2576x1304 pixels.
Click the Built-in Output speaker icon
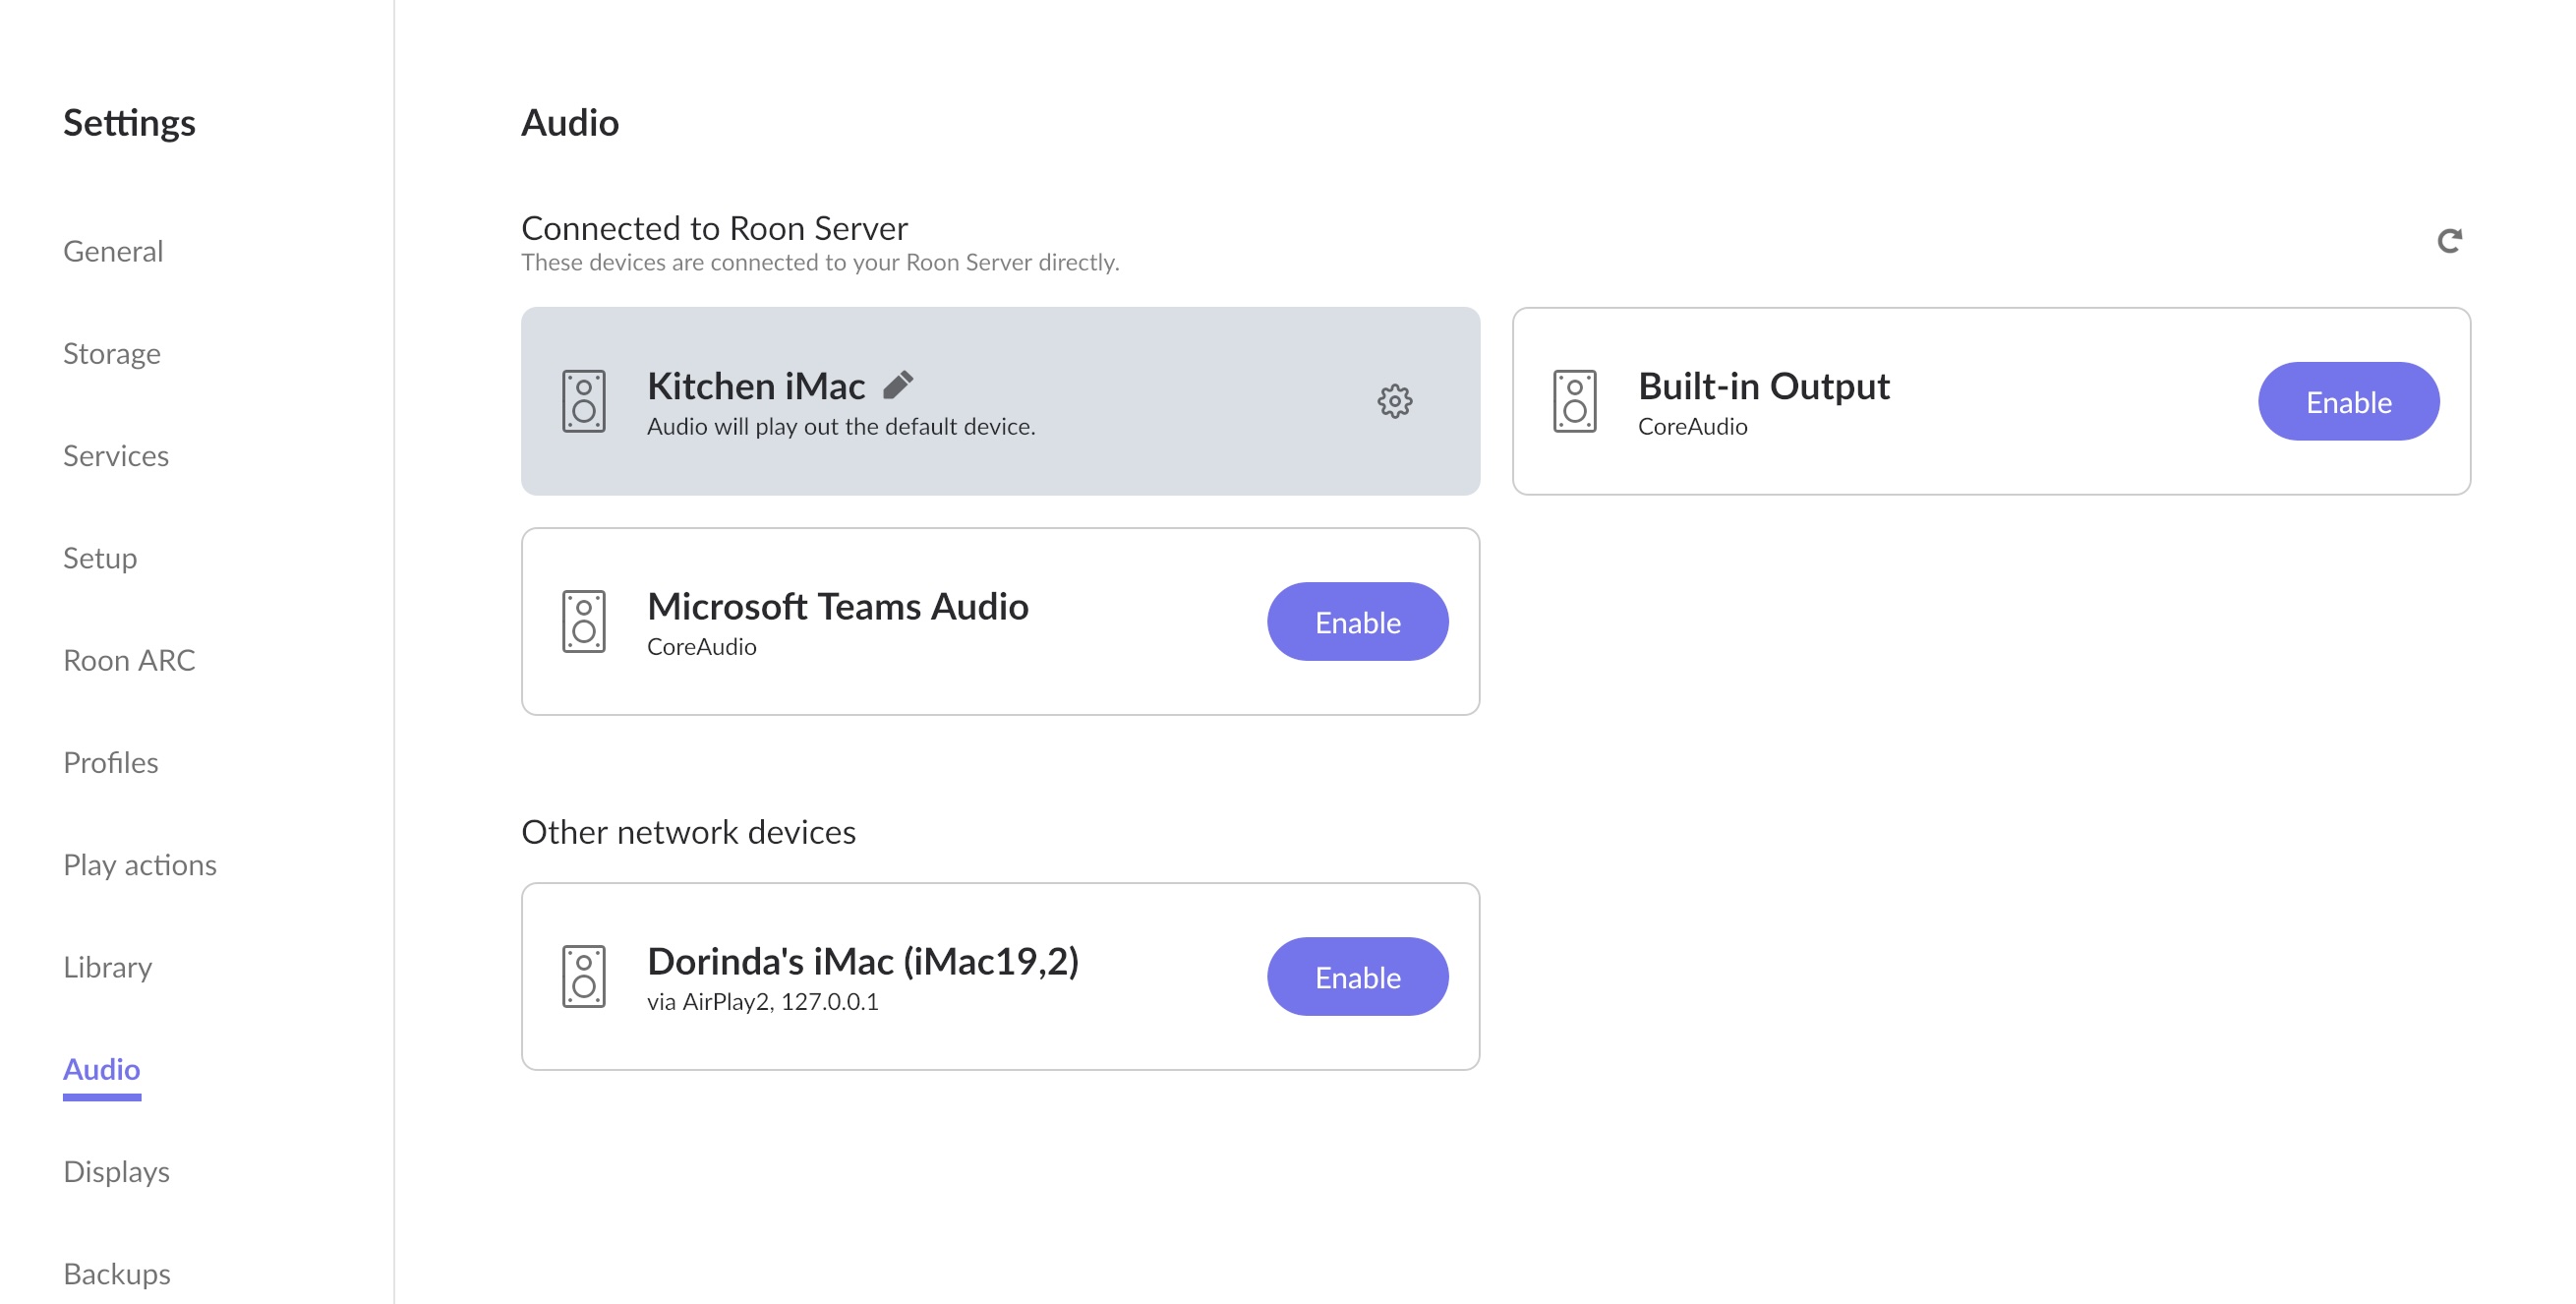(1575, 401)
